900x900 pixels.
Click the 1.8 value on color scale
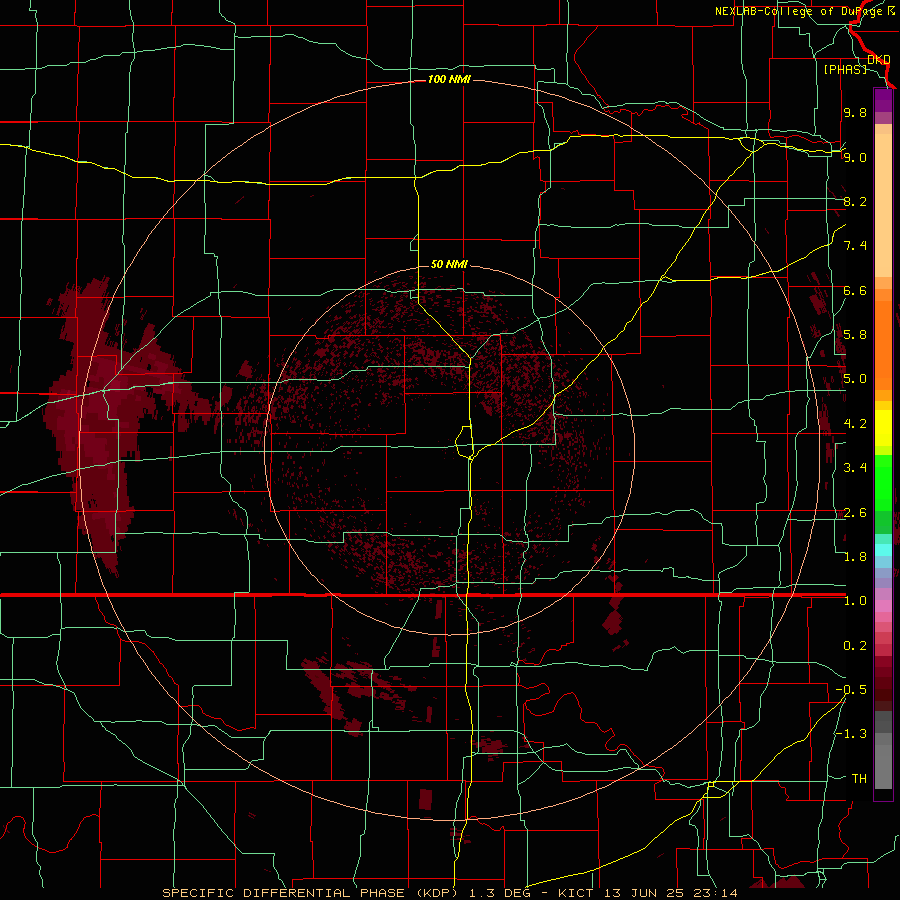tap(855, 557)
